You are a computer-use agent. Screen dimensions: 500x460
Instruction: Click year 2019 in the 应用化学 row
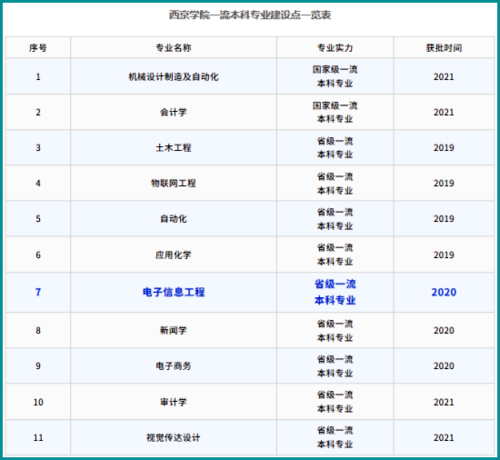point(444,255)
